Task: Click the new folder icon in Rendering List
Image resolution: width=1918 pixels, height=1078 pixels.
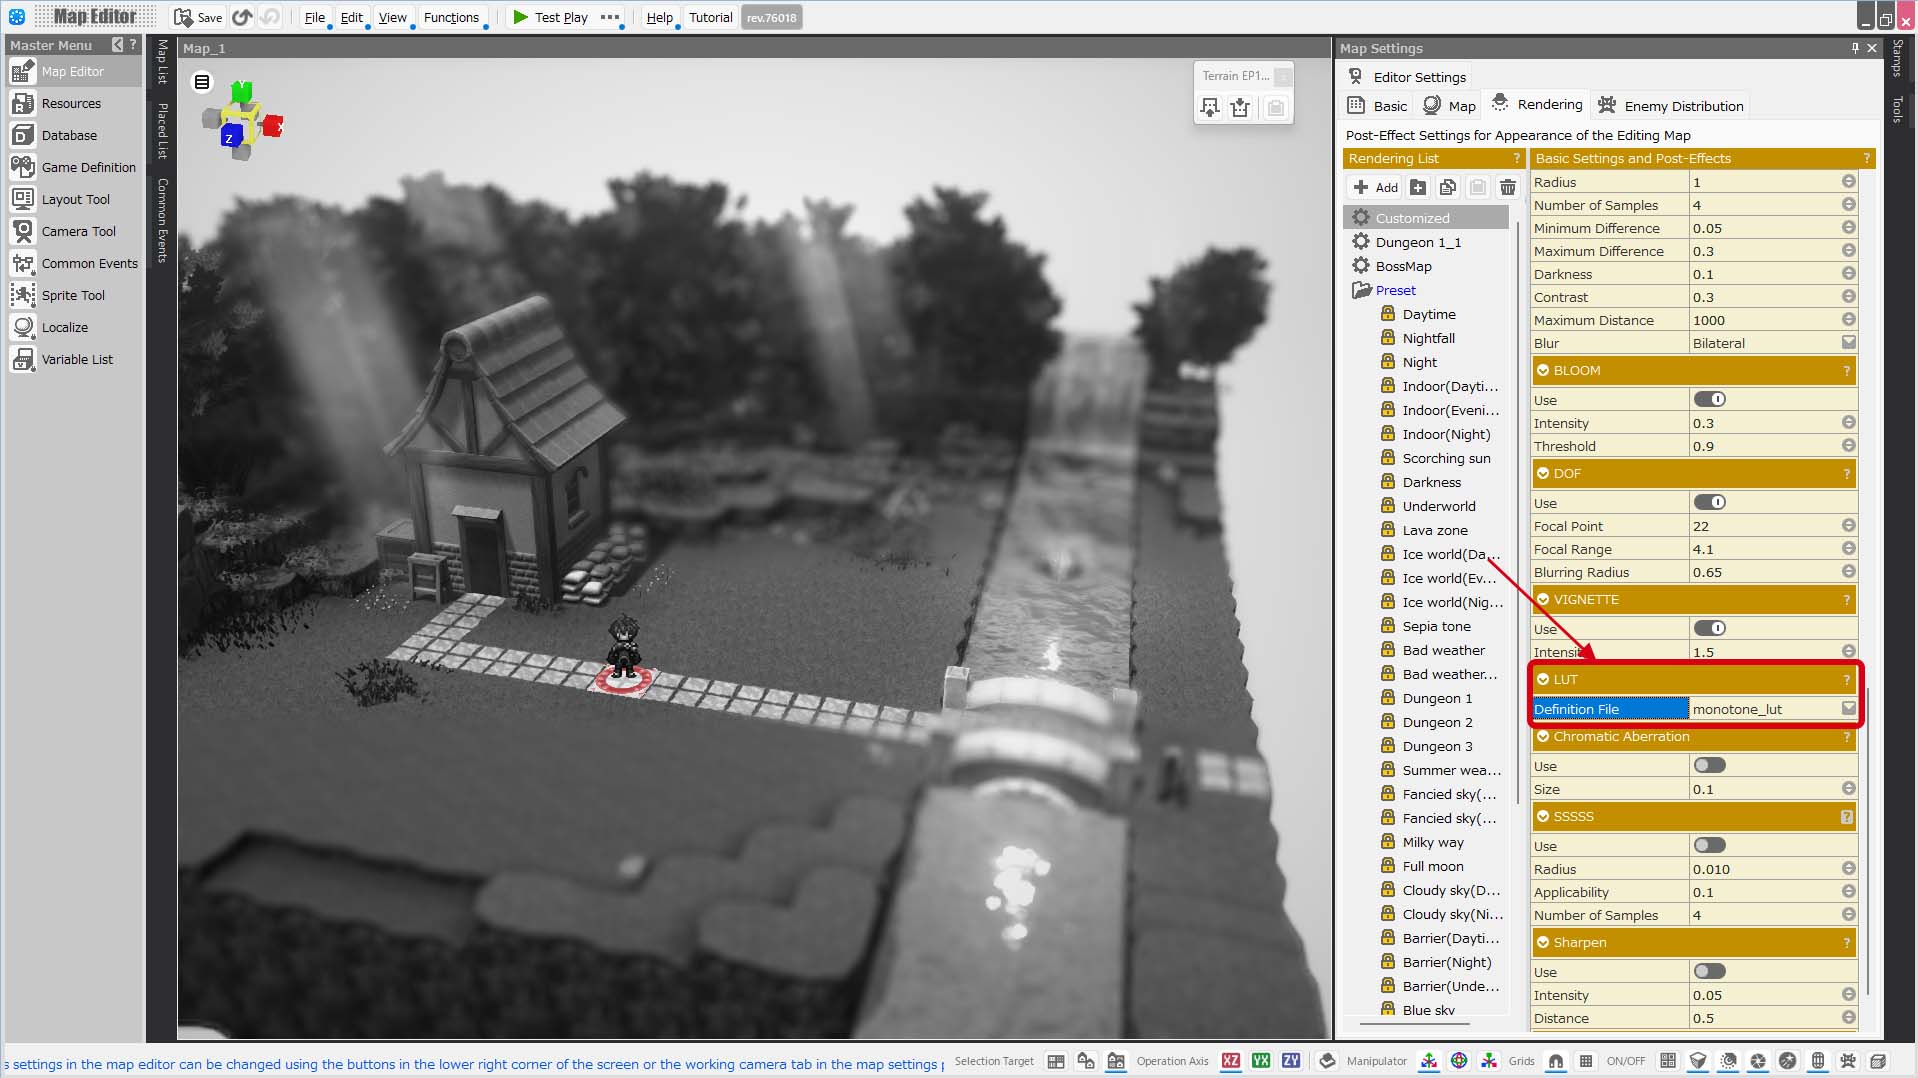Action: (1418, 187)
